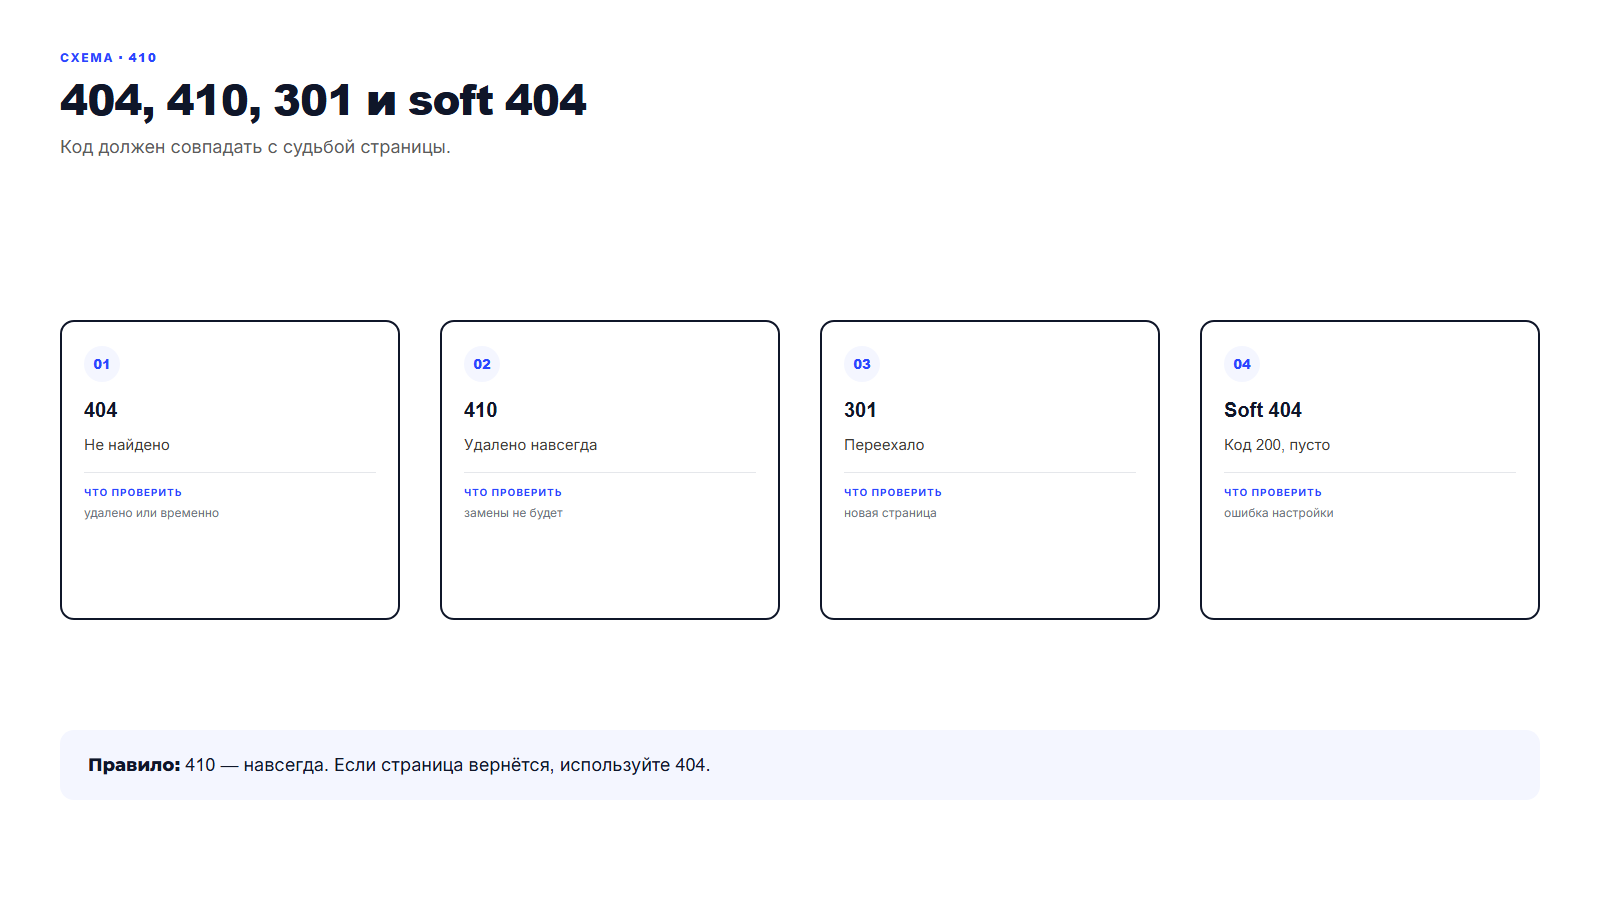Viewport: 1600px width, 900px height.
Task: Click 'удалено или временно' note
Action: [152, 513]
